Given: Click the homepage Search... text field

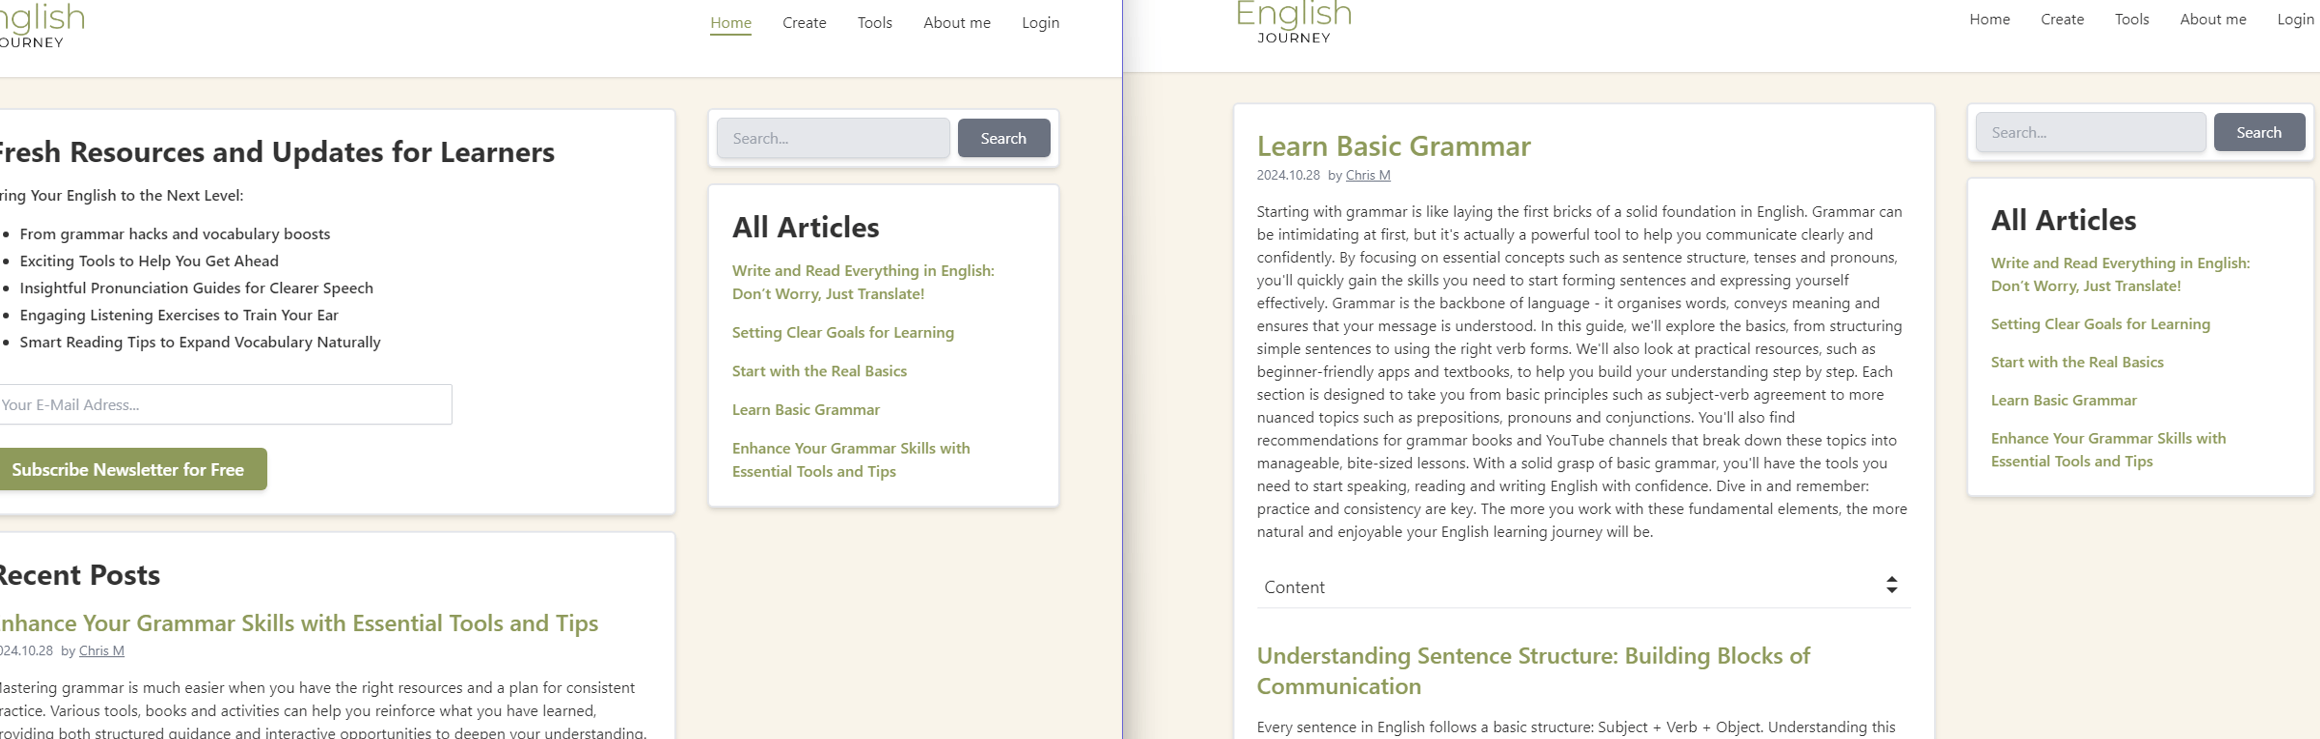Looking at the screenshot, I should (833, 138).
